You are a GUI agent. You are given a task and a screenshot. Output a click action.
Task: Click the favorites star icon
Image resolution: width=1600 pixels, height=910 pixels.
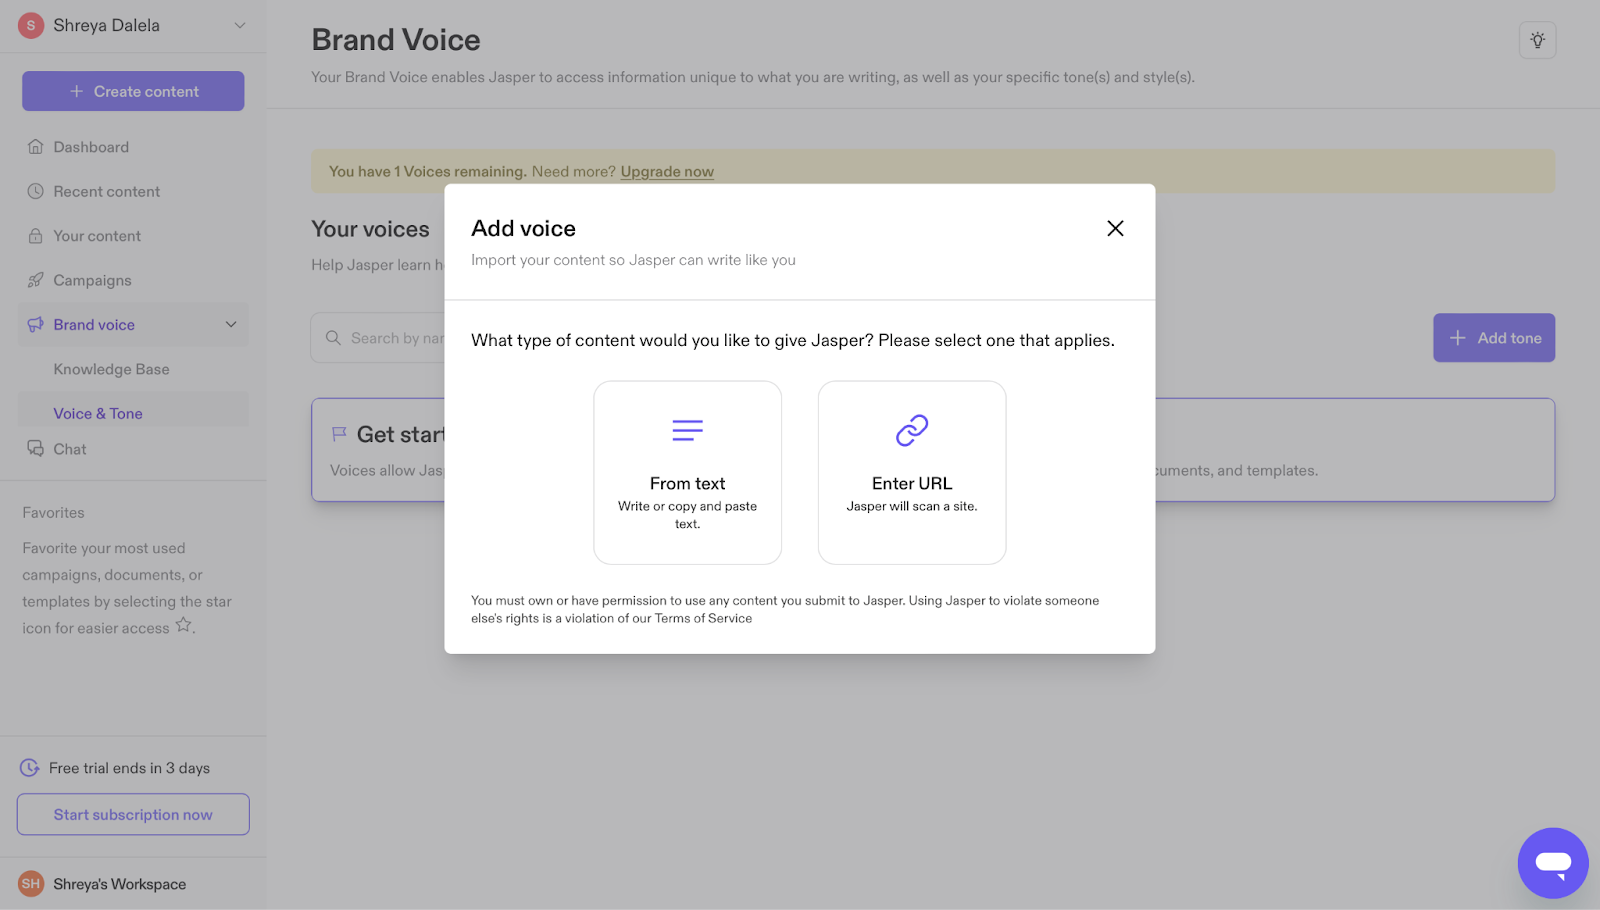click(184, 625)
